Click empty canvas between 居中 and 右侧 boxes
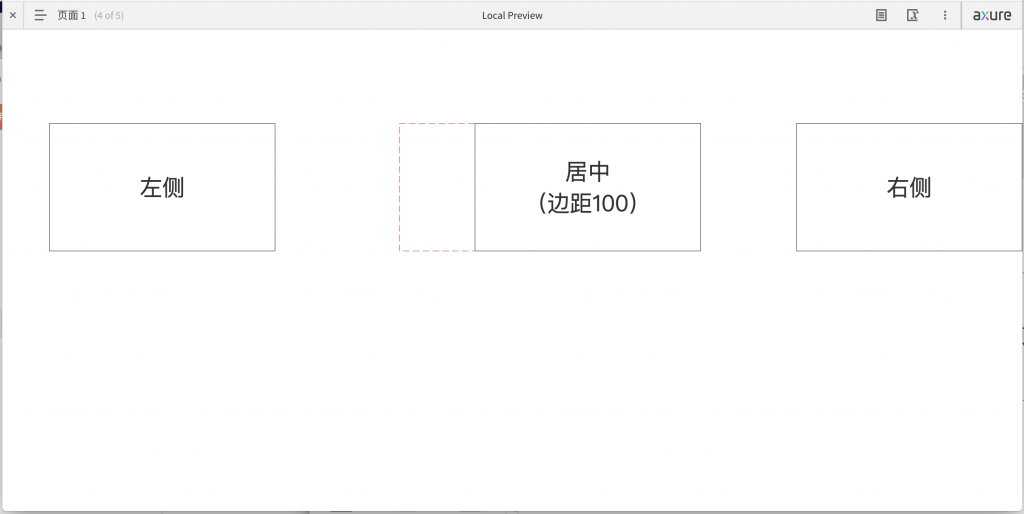Screen dimensions: 1024x514 pos(748,187)
